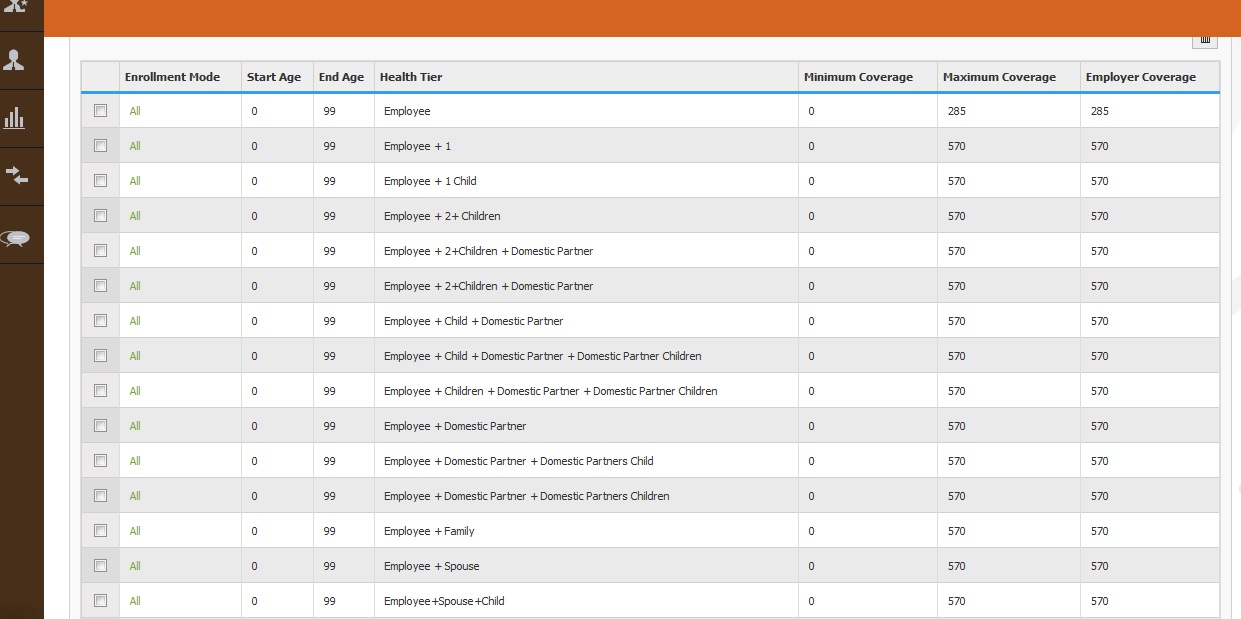Check the Employee + 2+ Children row box
The image size is (1241, 619).
coord(100,216)
